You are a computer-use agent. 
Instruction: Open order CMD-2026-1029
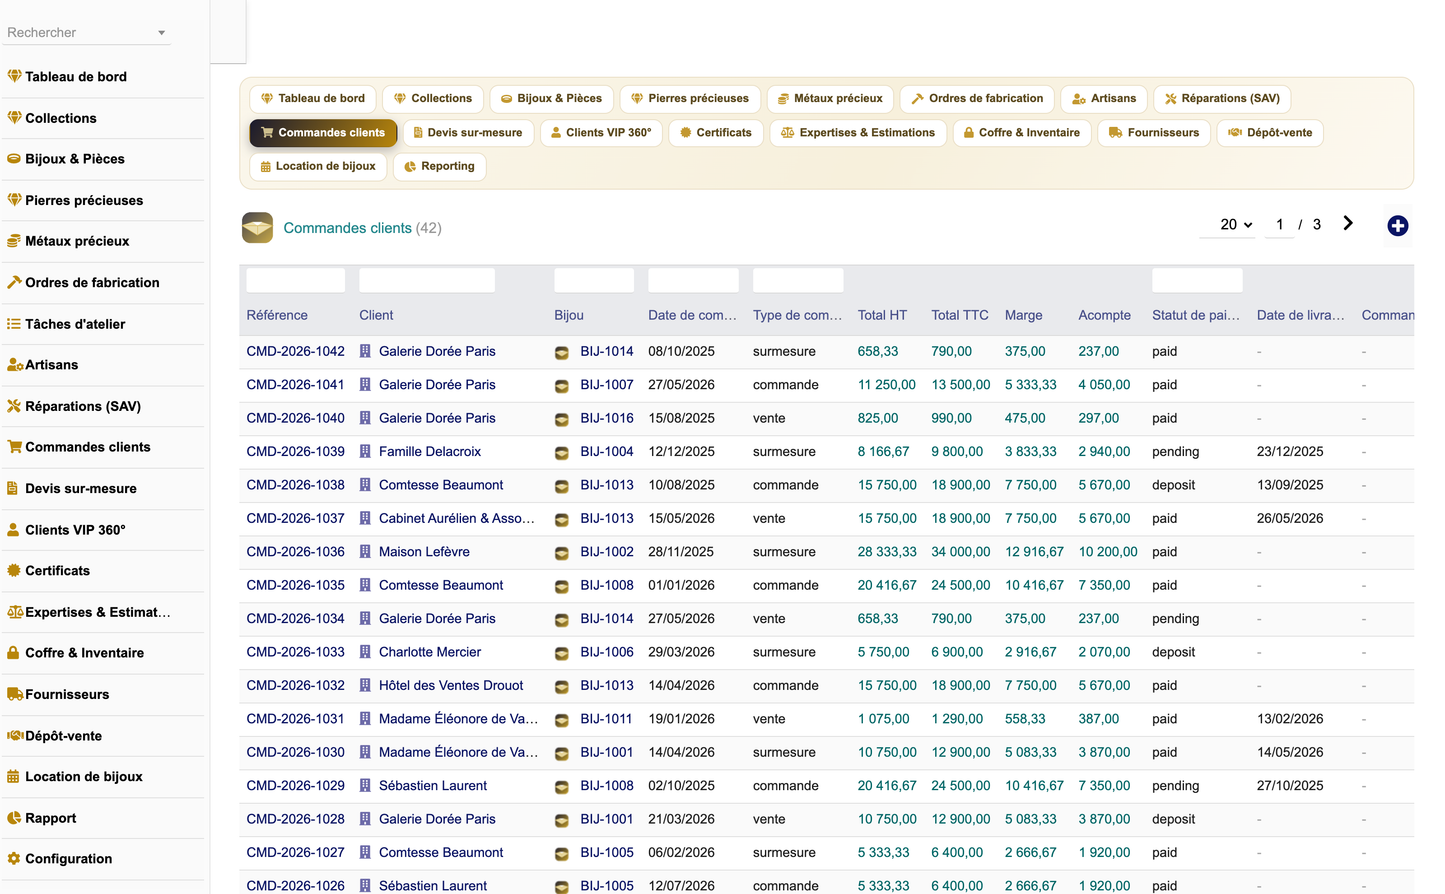pos(295,786)
